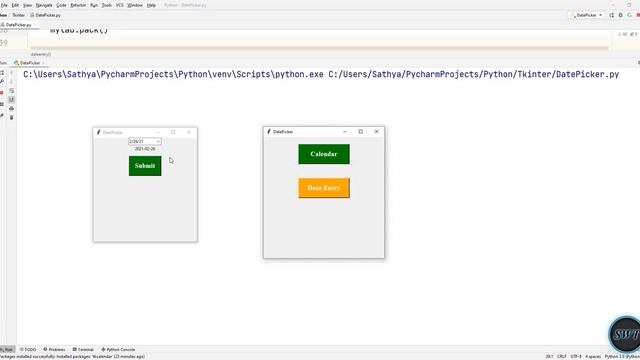Click the Debug bug icon in top toolbar
The width and height of the screenshot is (640, 360).
620,15
